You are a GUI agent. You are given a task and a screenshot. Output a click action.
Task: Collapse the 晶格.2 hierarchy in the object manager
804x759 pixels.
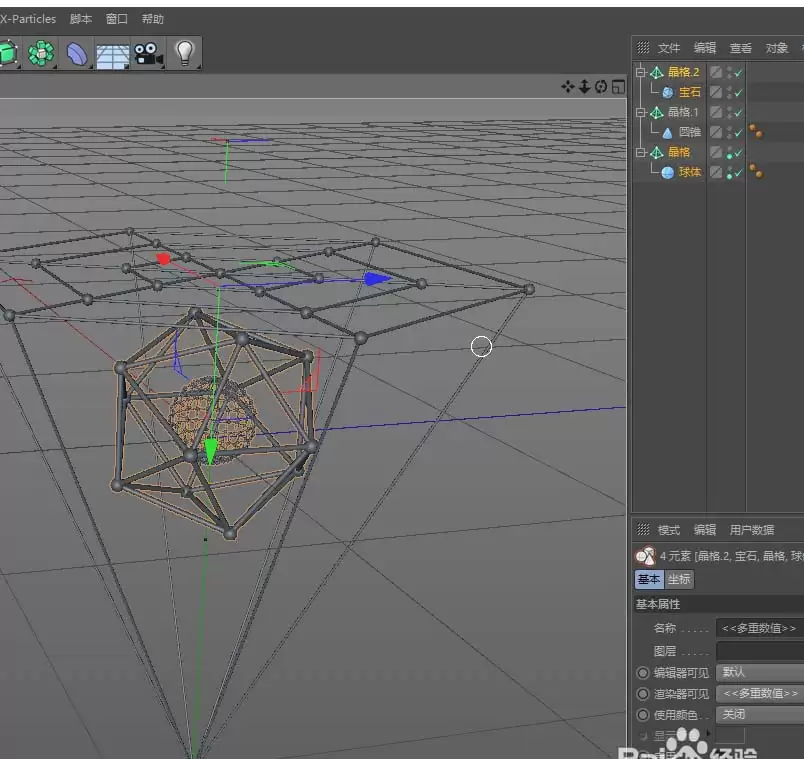click(639, 70)
